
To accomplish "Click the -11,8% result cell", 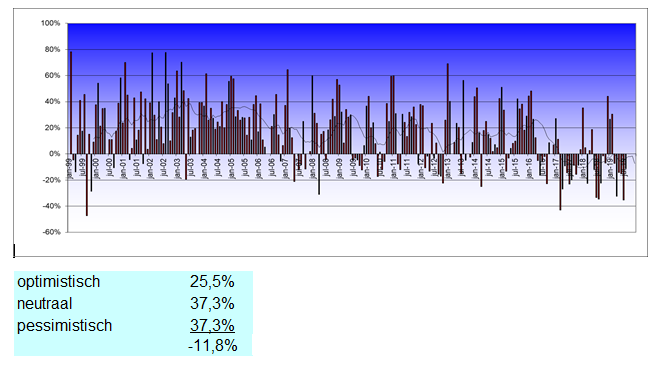I will [x=212, y=346].
